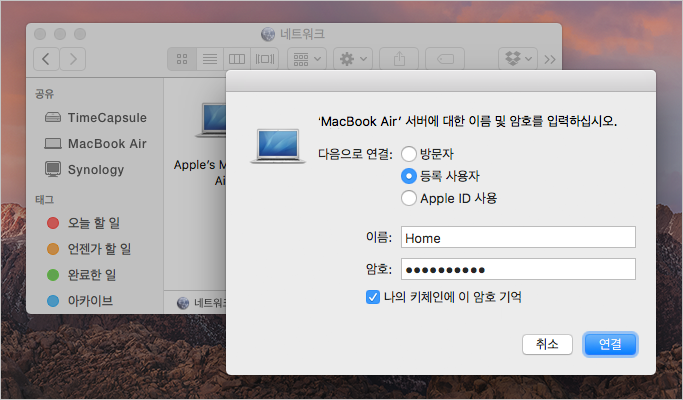This screenshot has height=400, width=683.
Task: Select MacBook Air in sidebar
Action: coord(95,143)
